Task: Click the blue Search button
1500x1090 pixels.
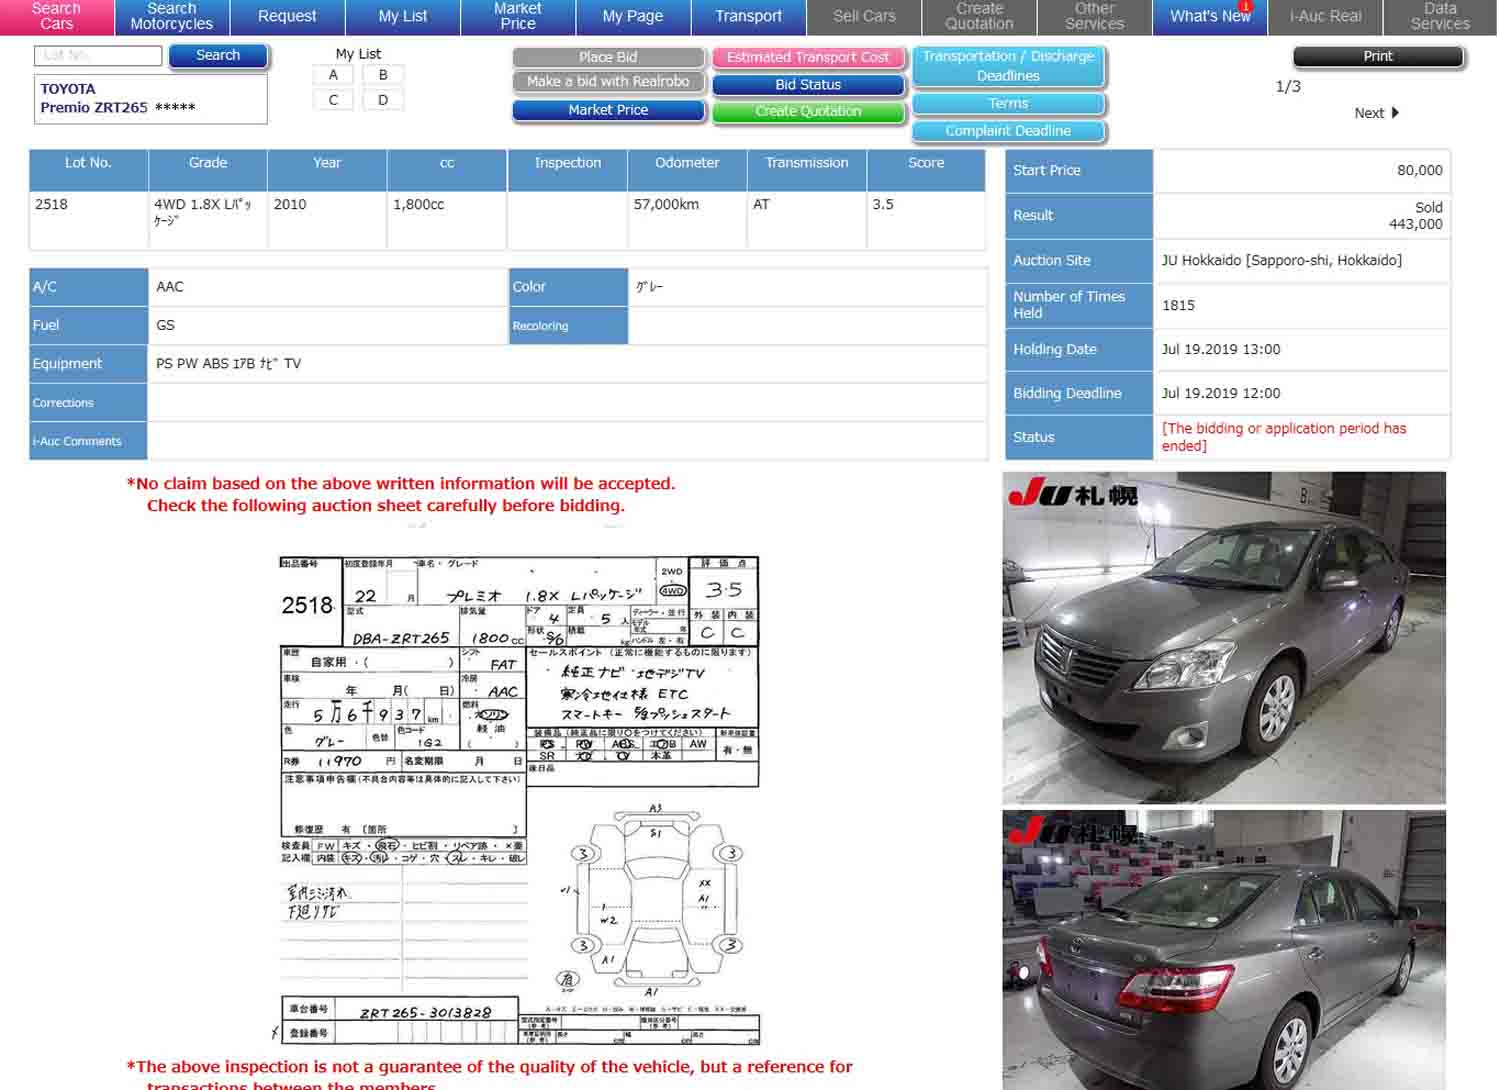Action: tap(218, 56)
